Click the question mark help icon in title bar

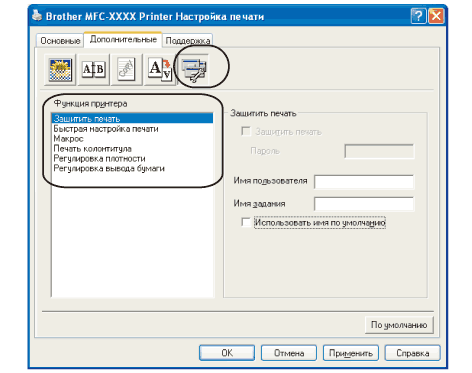[418, 16]
